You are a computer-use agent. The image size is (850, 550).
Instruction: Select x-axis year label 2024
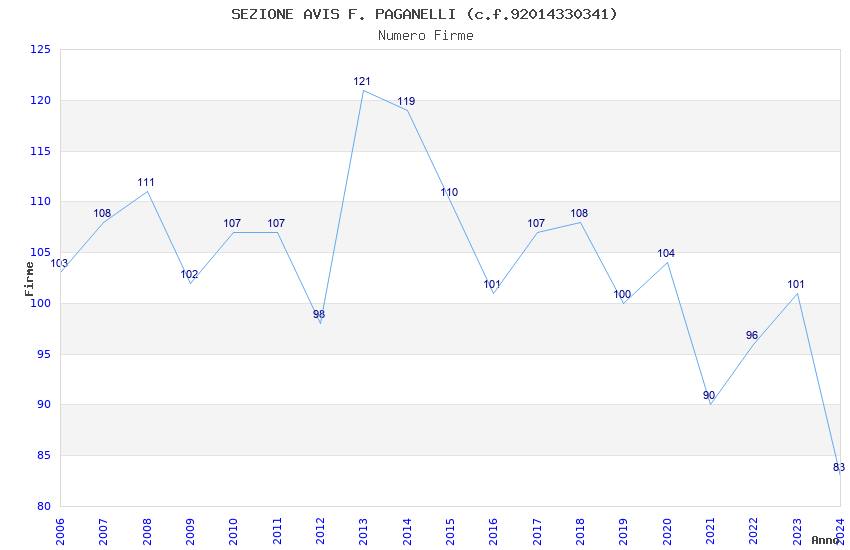(841, 531)
